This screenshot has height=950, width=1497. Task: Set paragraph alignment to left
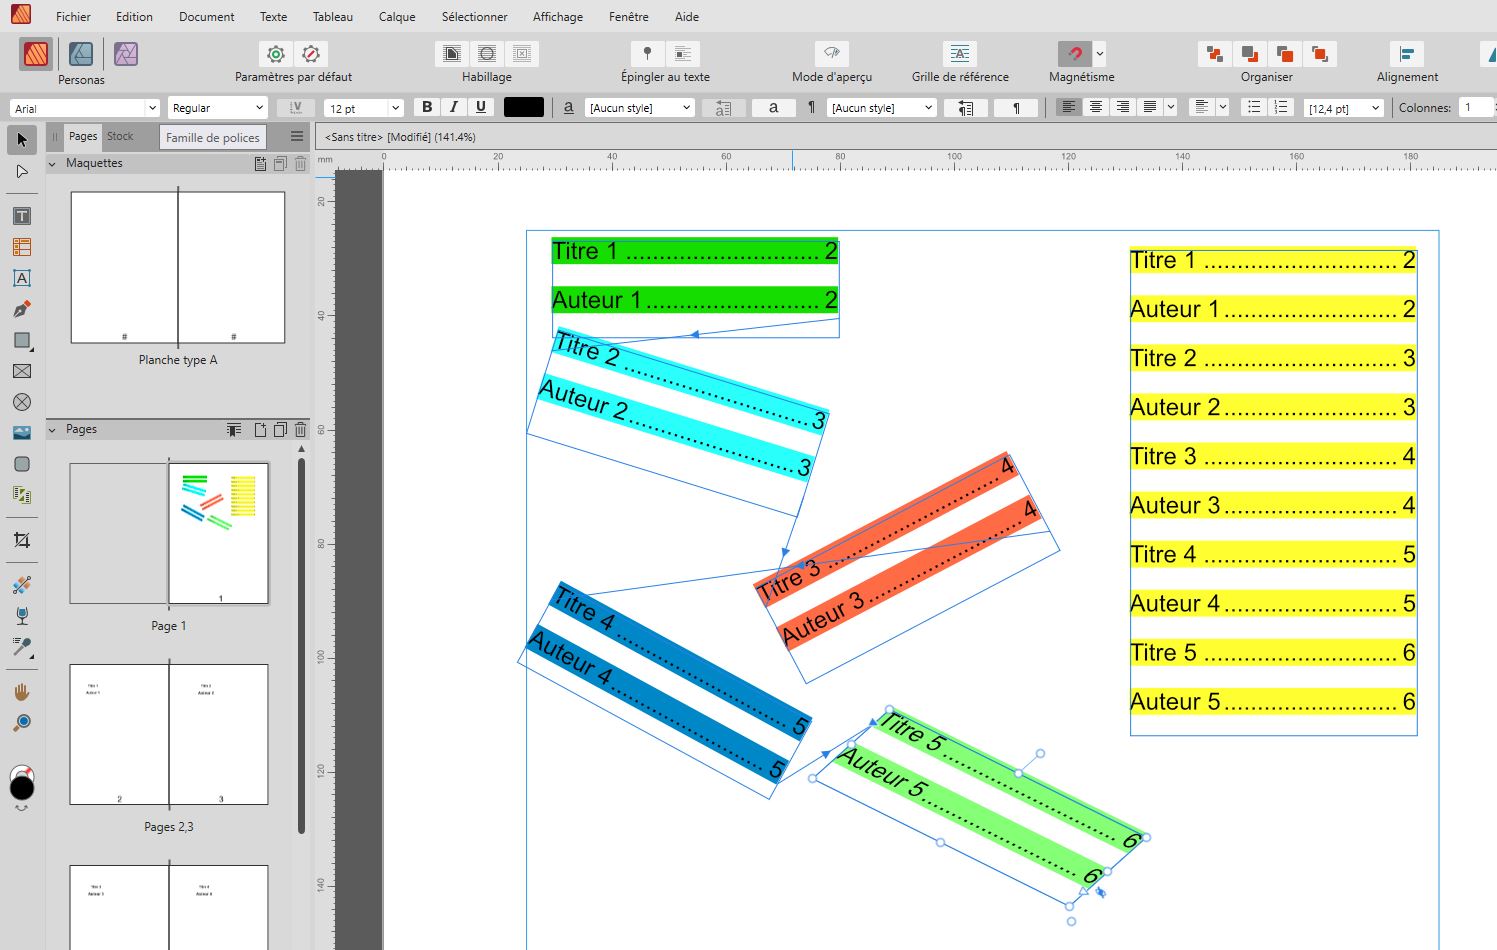[1069, 107]
